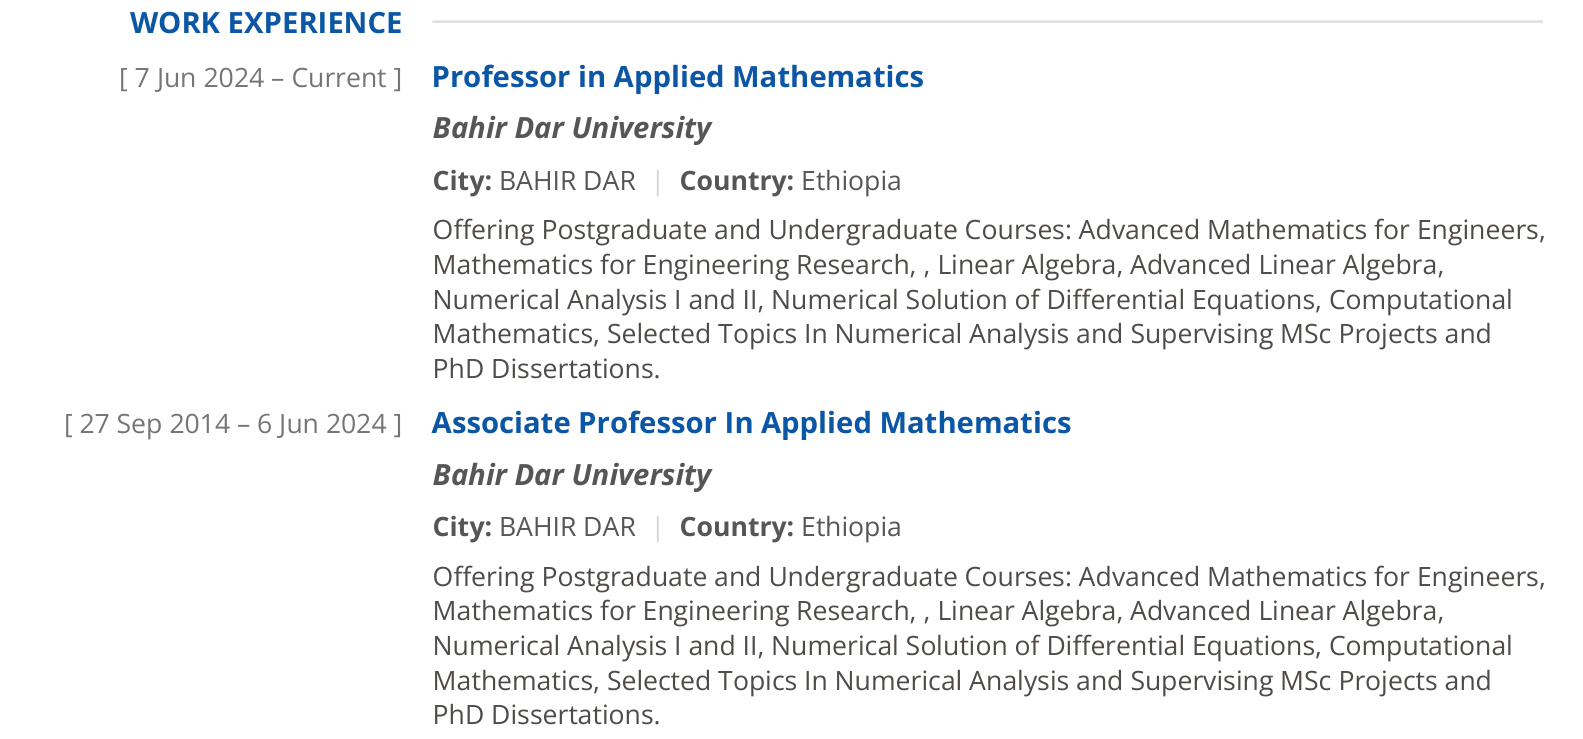Screen dimensions: 1583x739
Task: Click the second Bahir Dar University employer name
Action: pos(572,474)
